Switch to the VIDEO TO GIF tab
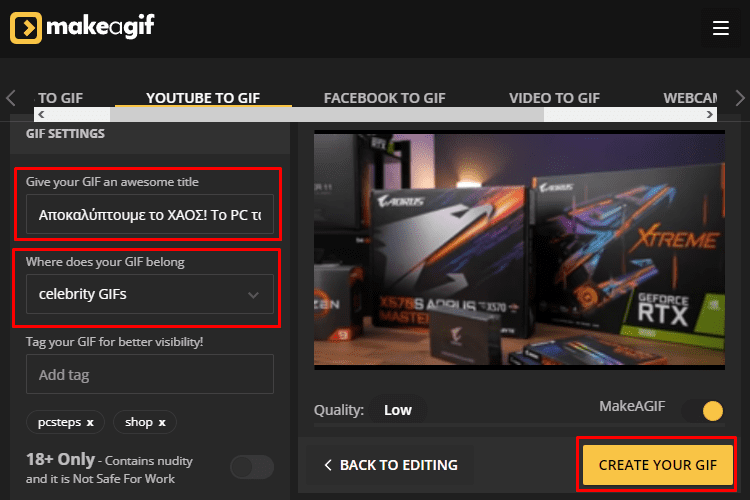 tap(554, 98)
